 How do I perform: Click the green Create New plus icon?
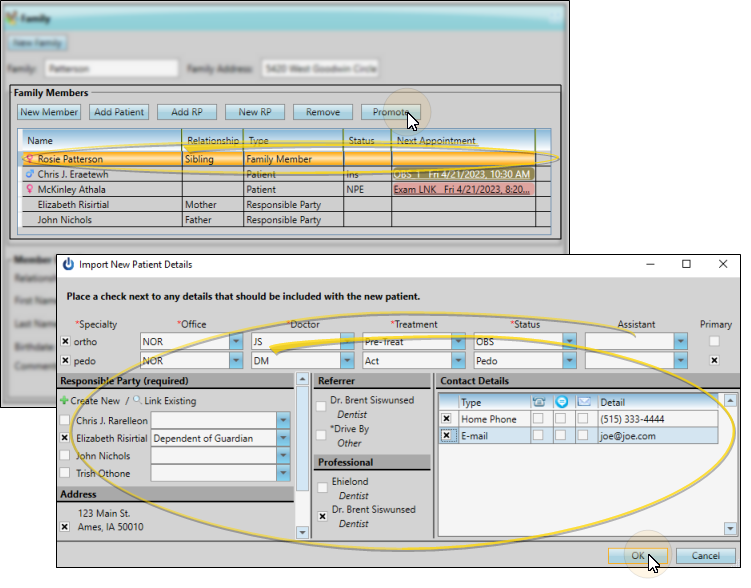(64, 401)
